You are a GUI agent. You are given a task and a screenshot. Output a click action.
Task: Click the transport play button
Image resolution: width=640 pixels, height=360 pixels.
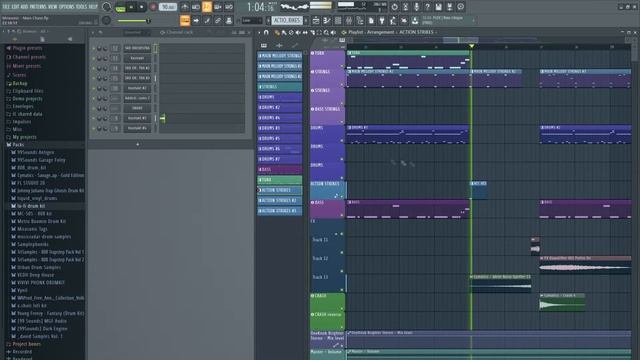point(131,7)
